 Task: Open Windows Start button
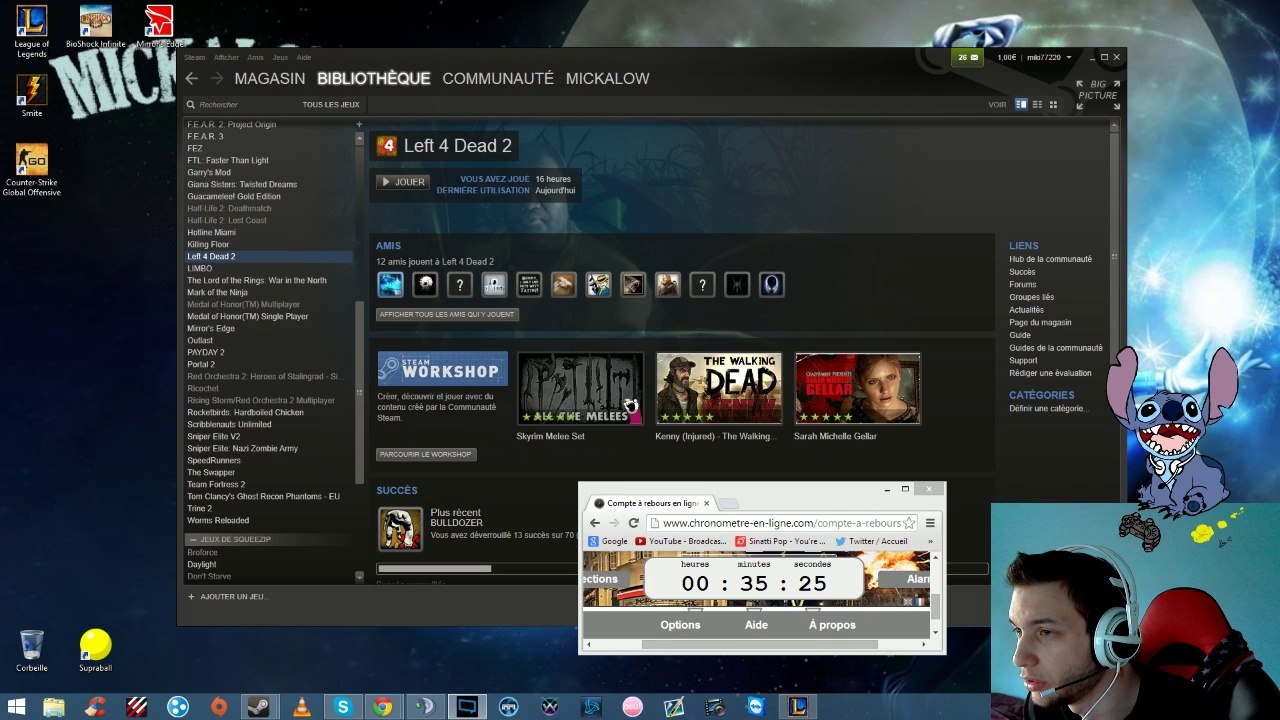pyautogui.click(x=16, y=707)
